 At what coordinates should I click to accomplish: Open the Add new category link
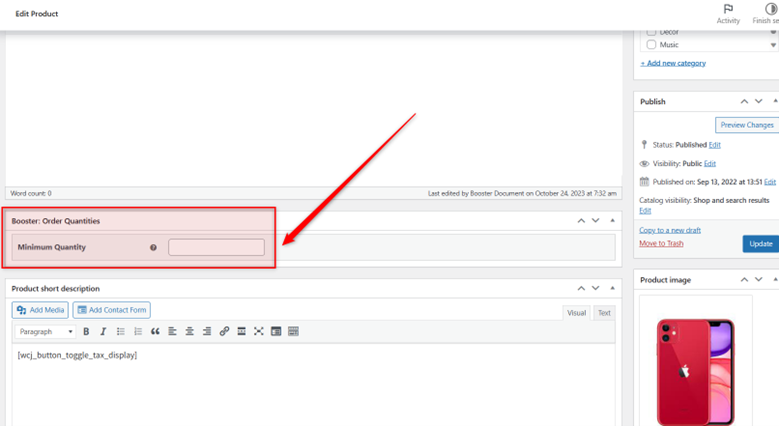[x=673, y=63]
